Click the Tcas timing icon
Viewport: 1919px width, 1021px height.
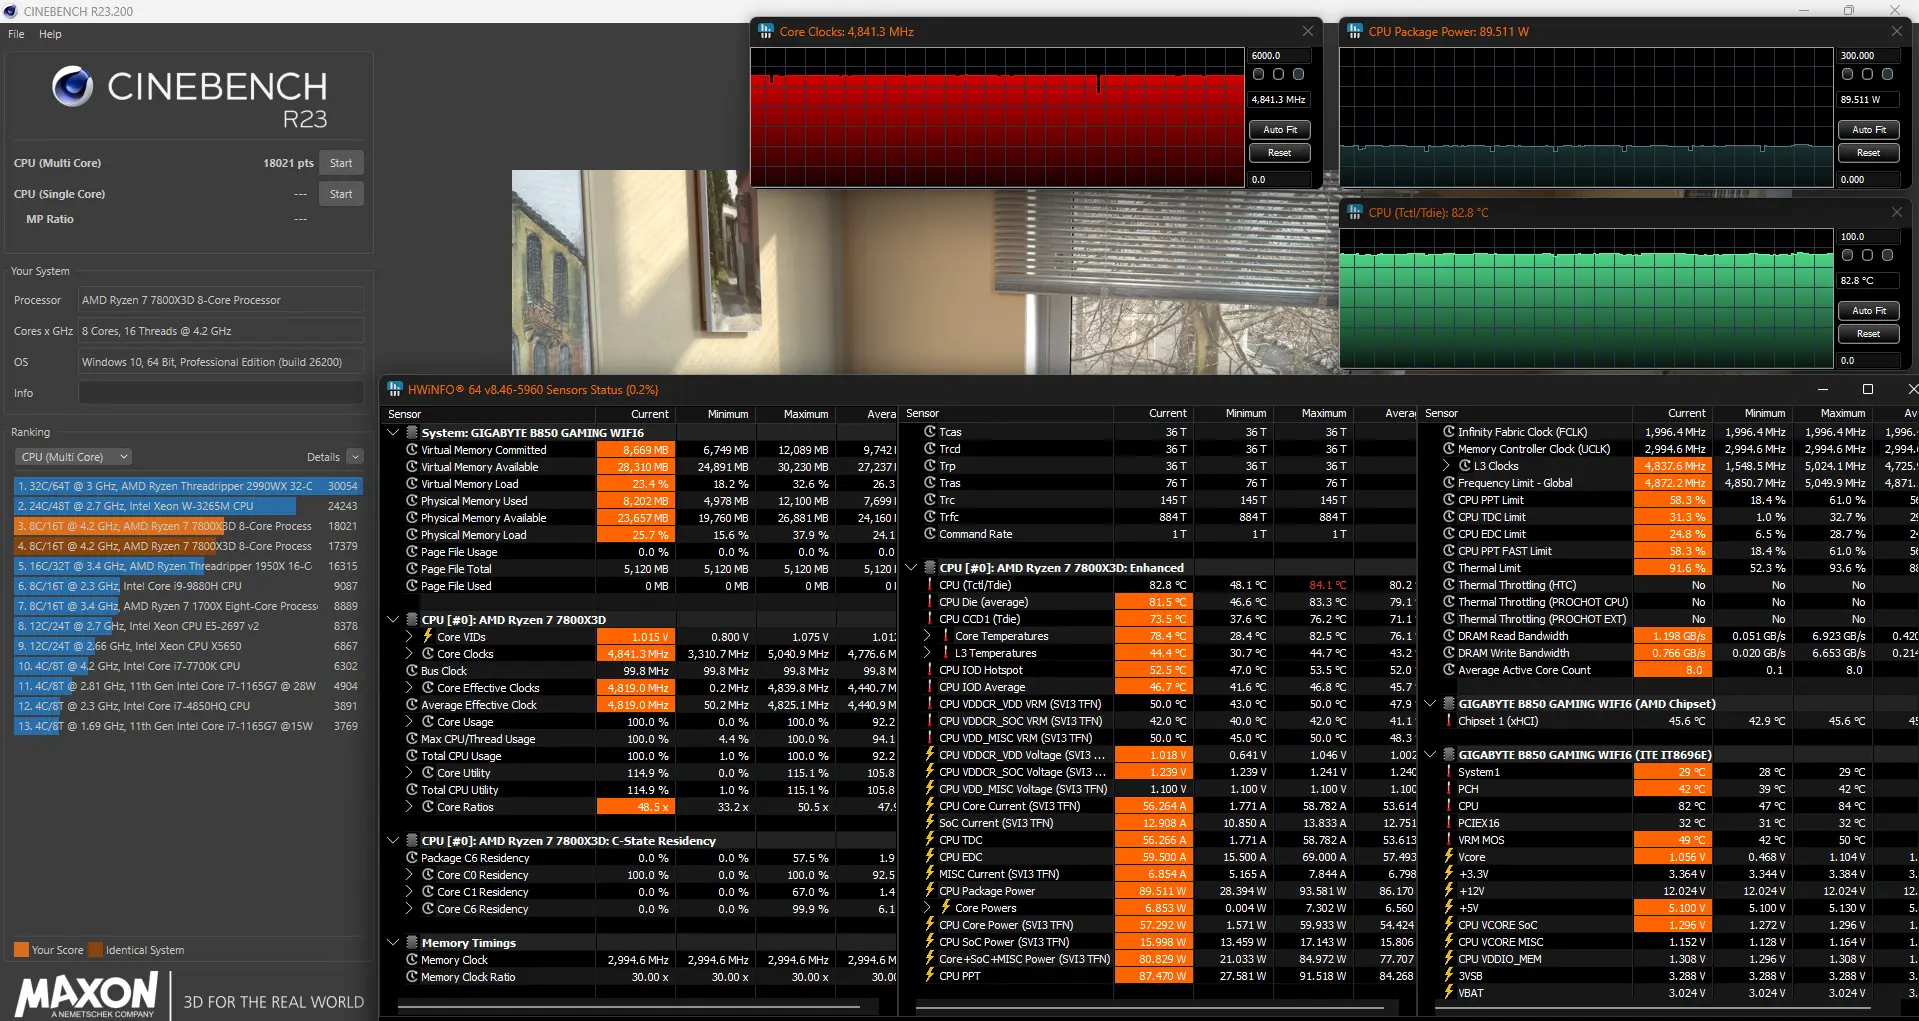(930, 432)
